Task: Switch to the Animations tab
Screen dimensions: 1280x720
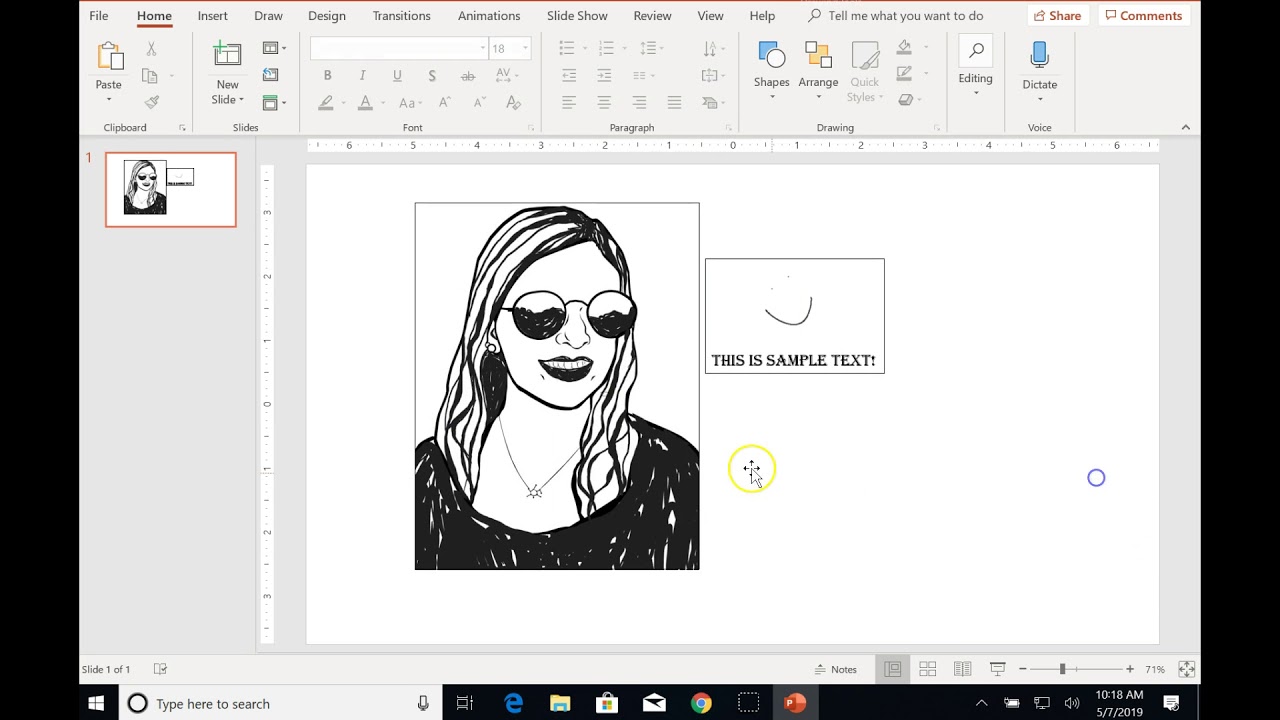Action: (x=488, y=16)
